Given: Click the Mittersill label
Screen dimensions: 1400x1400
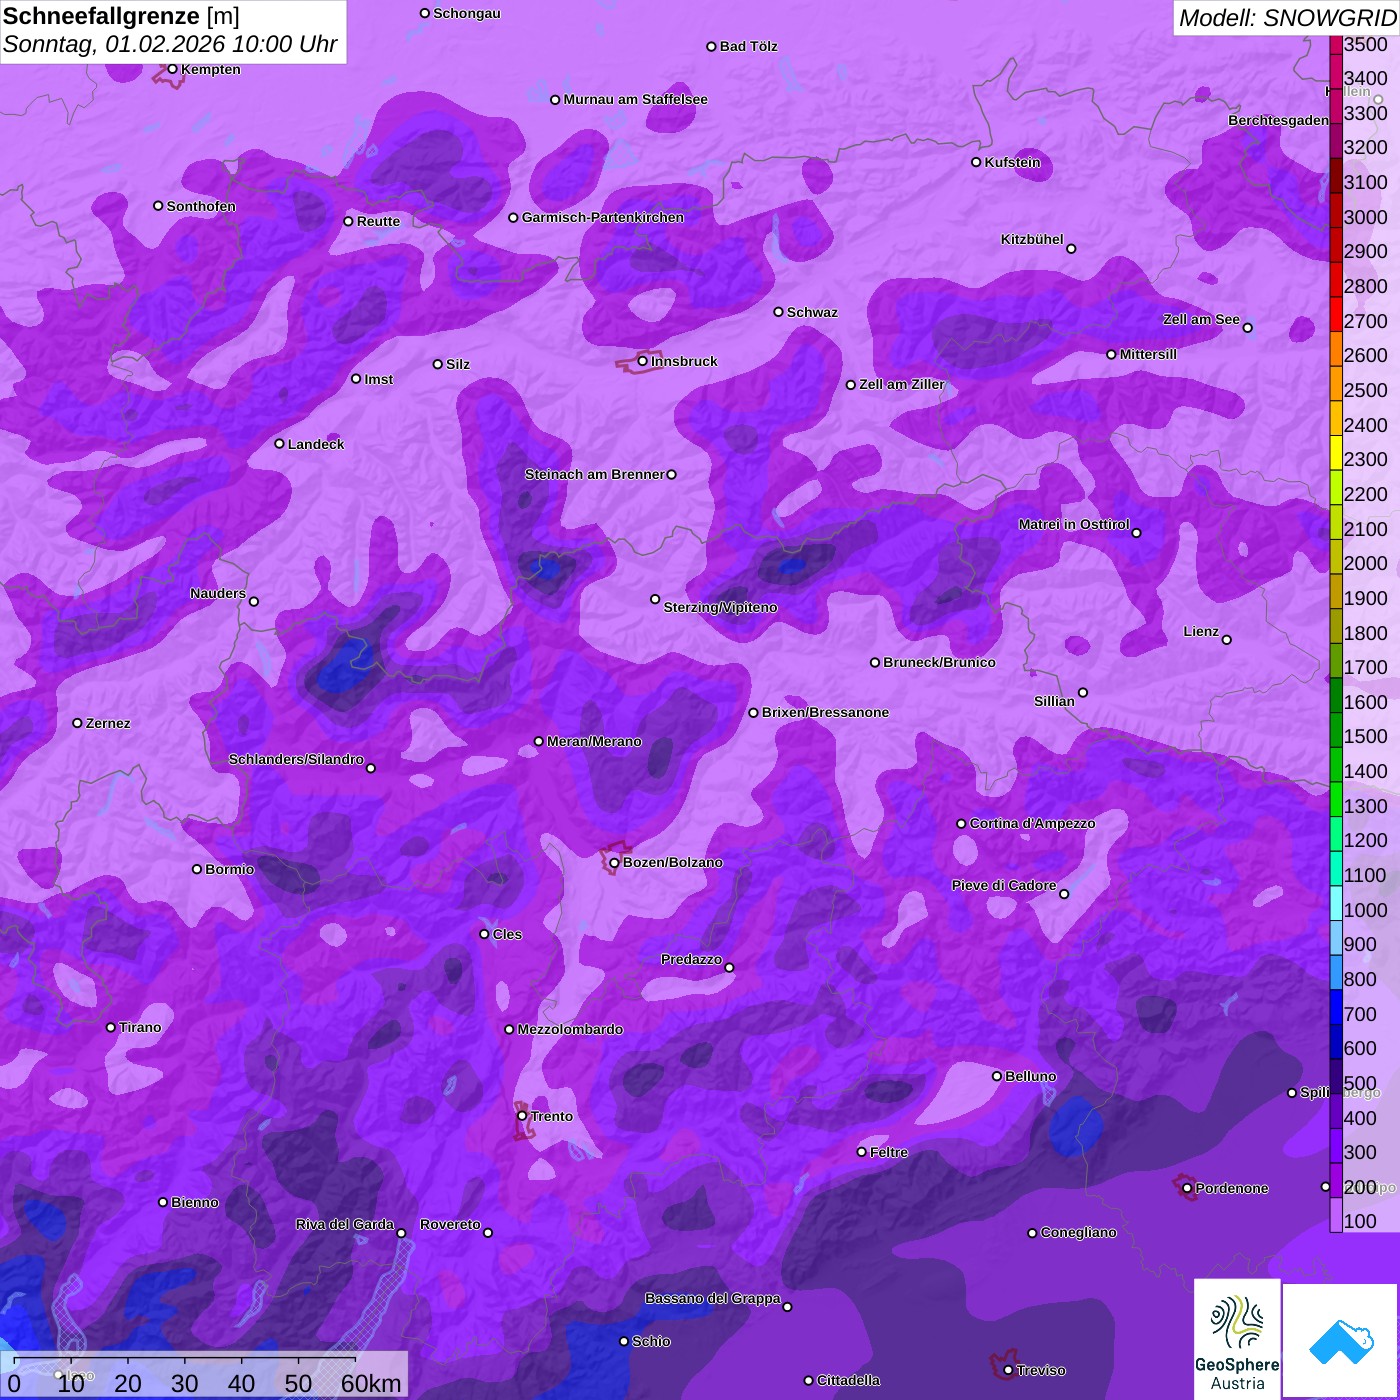Looking at the screenshot, I should point(1148,354).
